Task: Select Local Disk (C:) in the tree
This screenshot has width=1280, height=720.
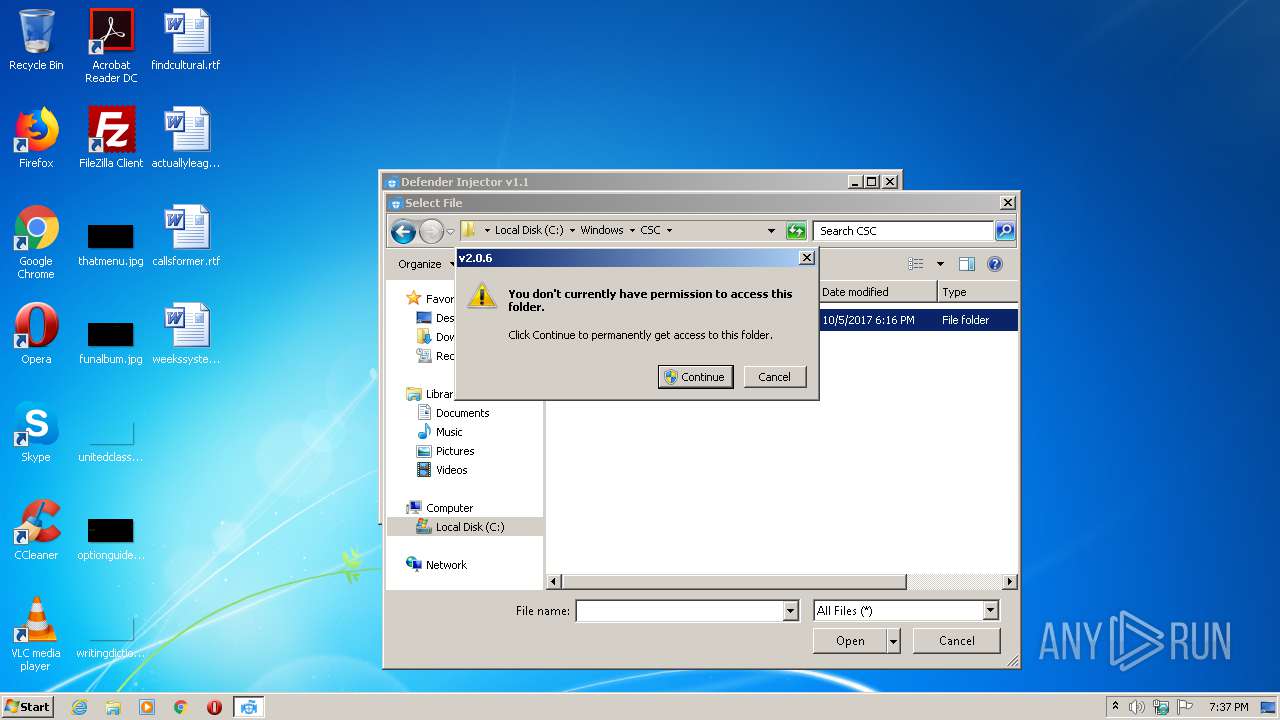Action: [x=470, y=527]
